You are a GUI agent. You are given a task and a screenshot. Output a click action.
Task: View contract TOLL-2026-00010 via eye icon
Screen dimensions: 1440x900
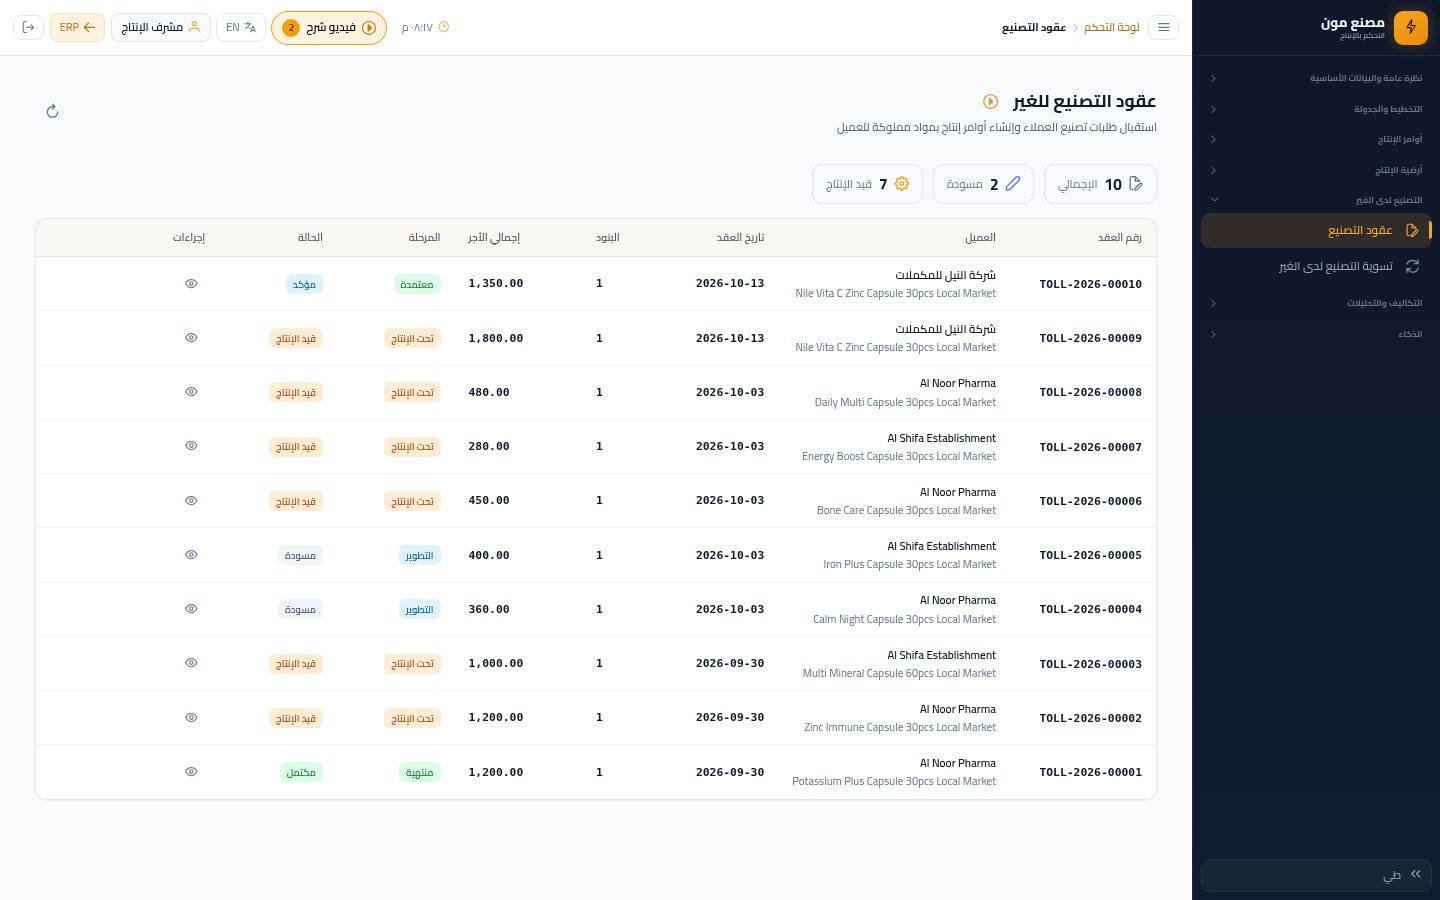click(x=191, y=284)
